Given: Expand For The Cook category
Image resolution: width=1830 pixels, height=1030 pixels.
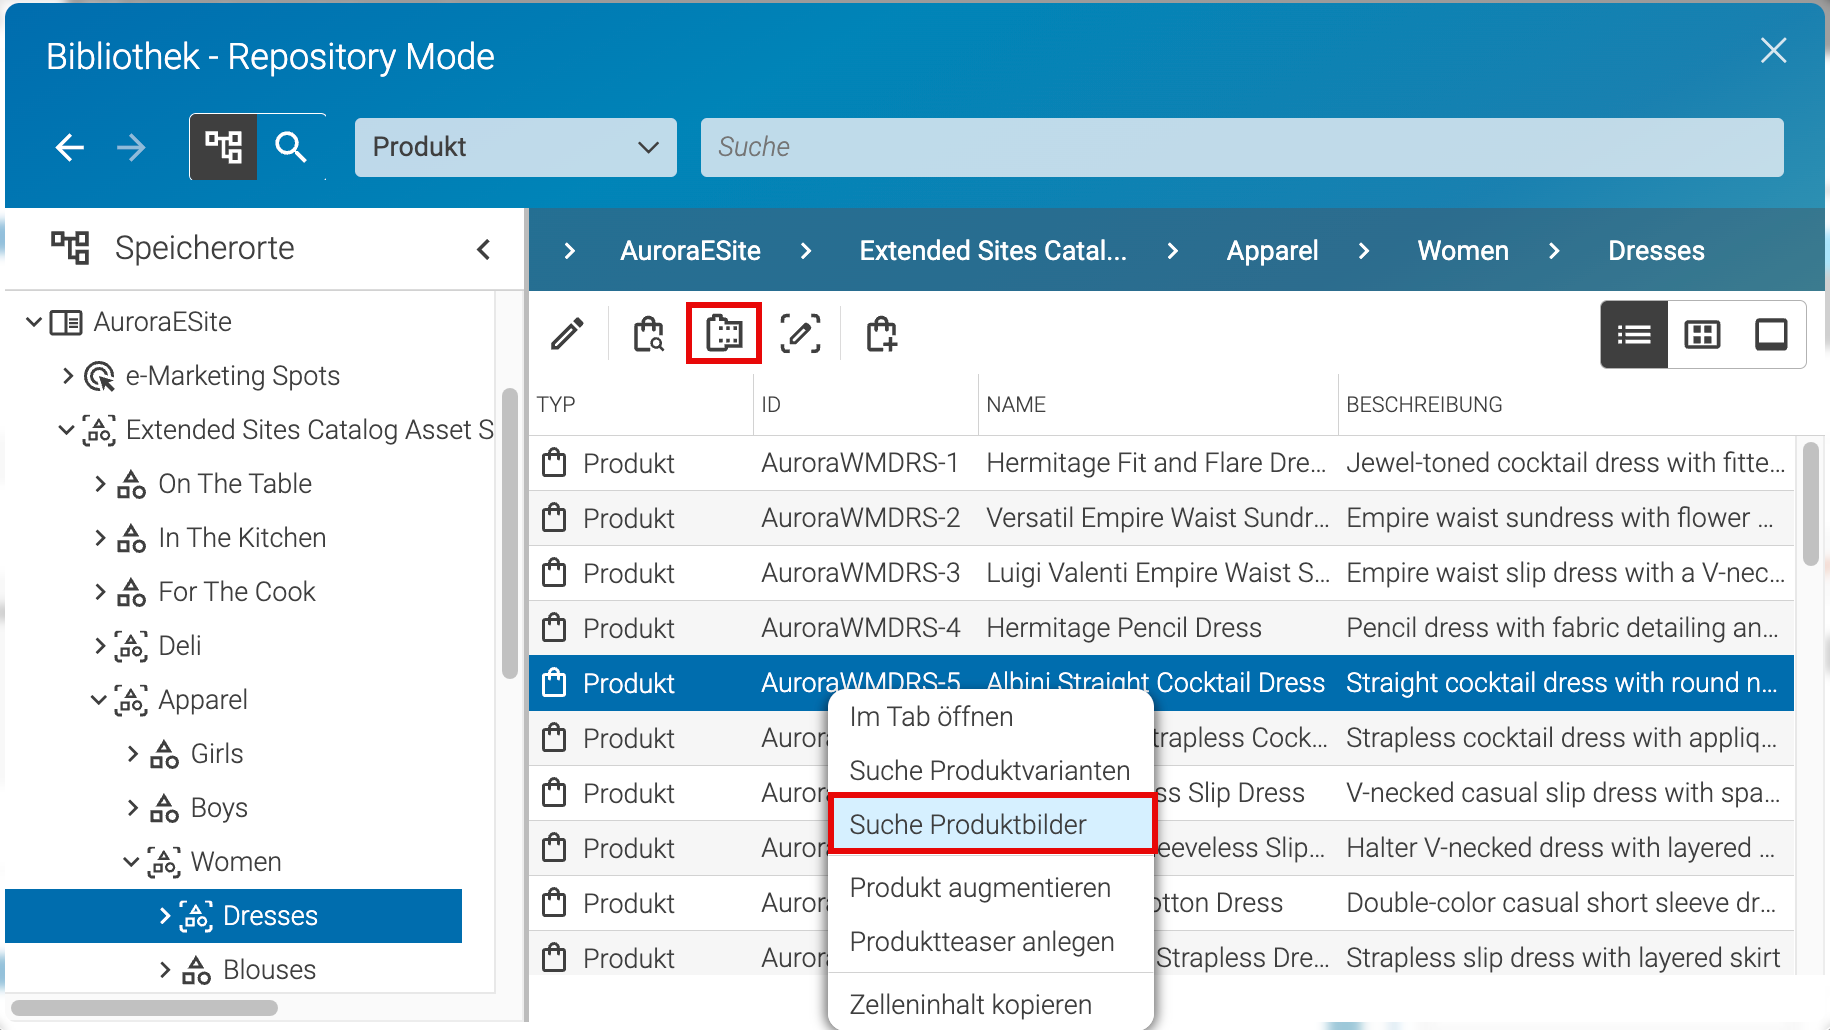Looking at the screenshot, I should (x=99, y=592).
